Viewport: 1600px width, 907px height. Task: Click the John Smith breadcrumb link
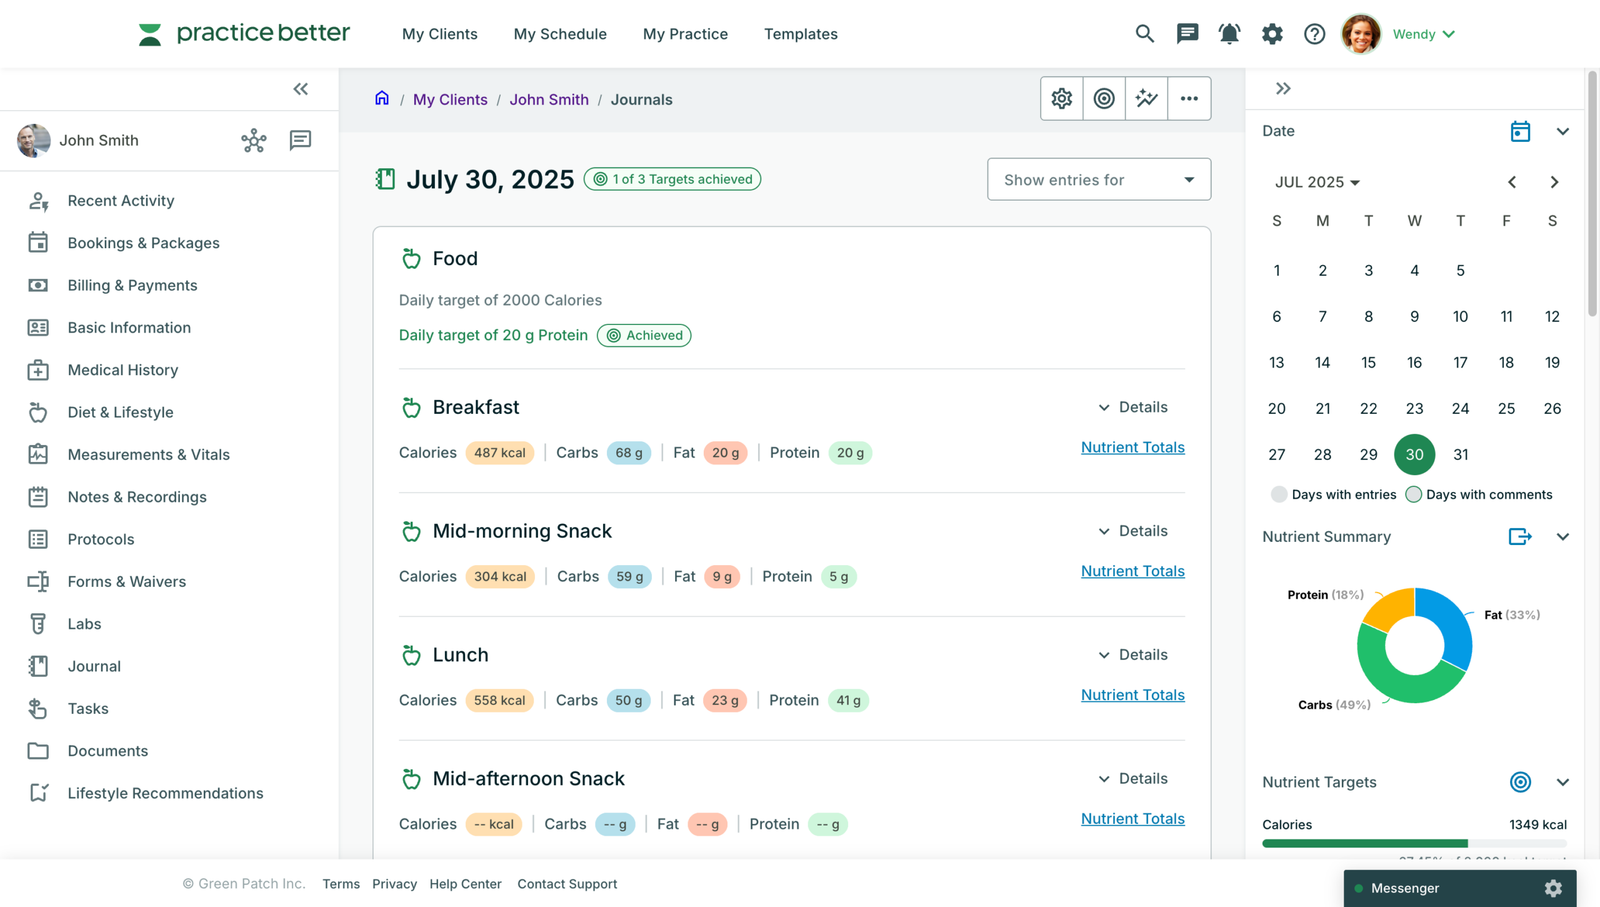point(548,99)
